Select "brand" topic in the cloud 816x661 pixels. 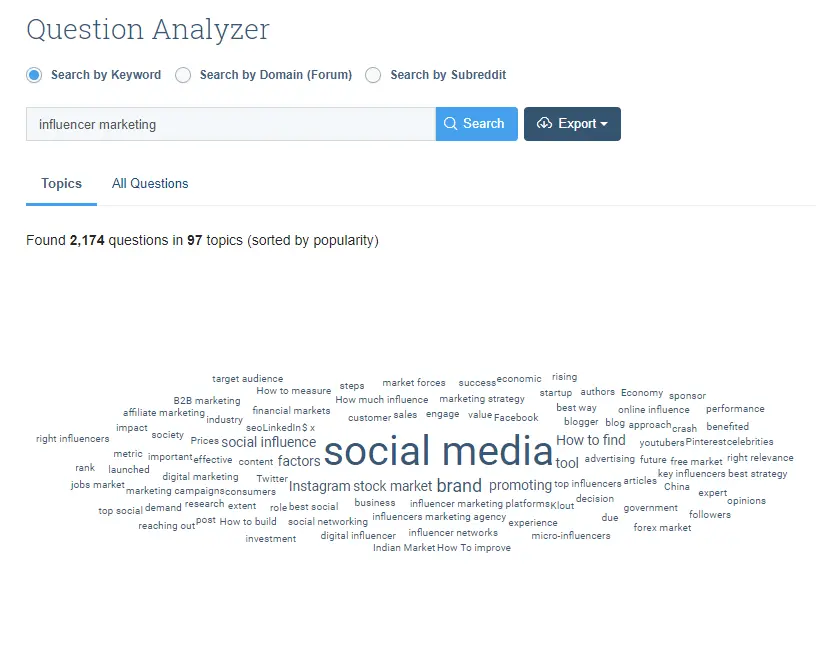(459, 486)
